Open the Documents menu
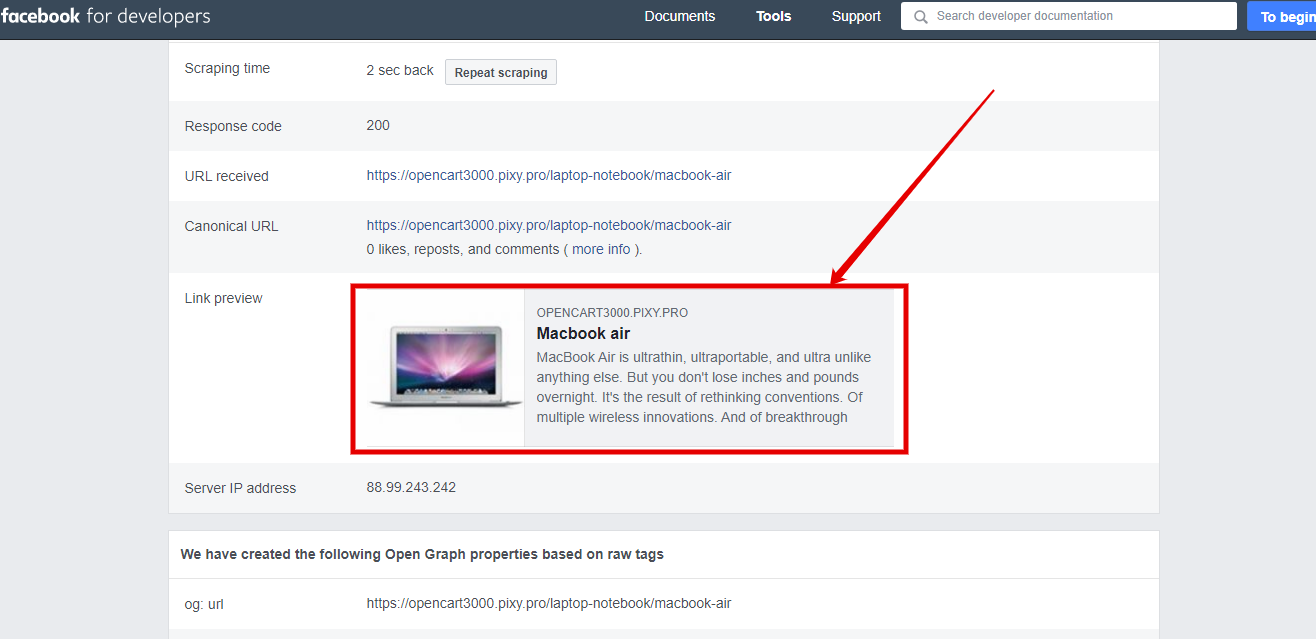 coord(680,16)
